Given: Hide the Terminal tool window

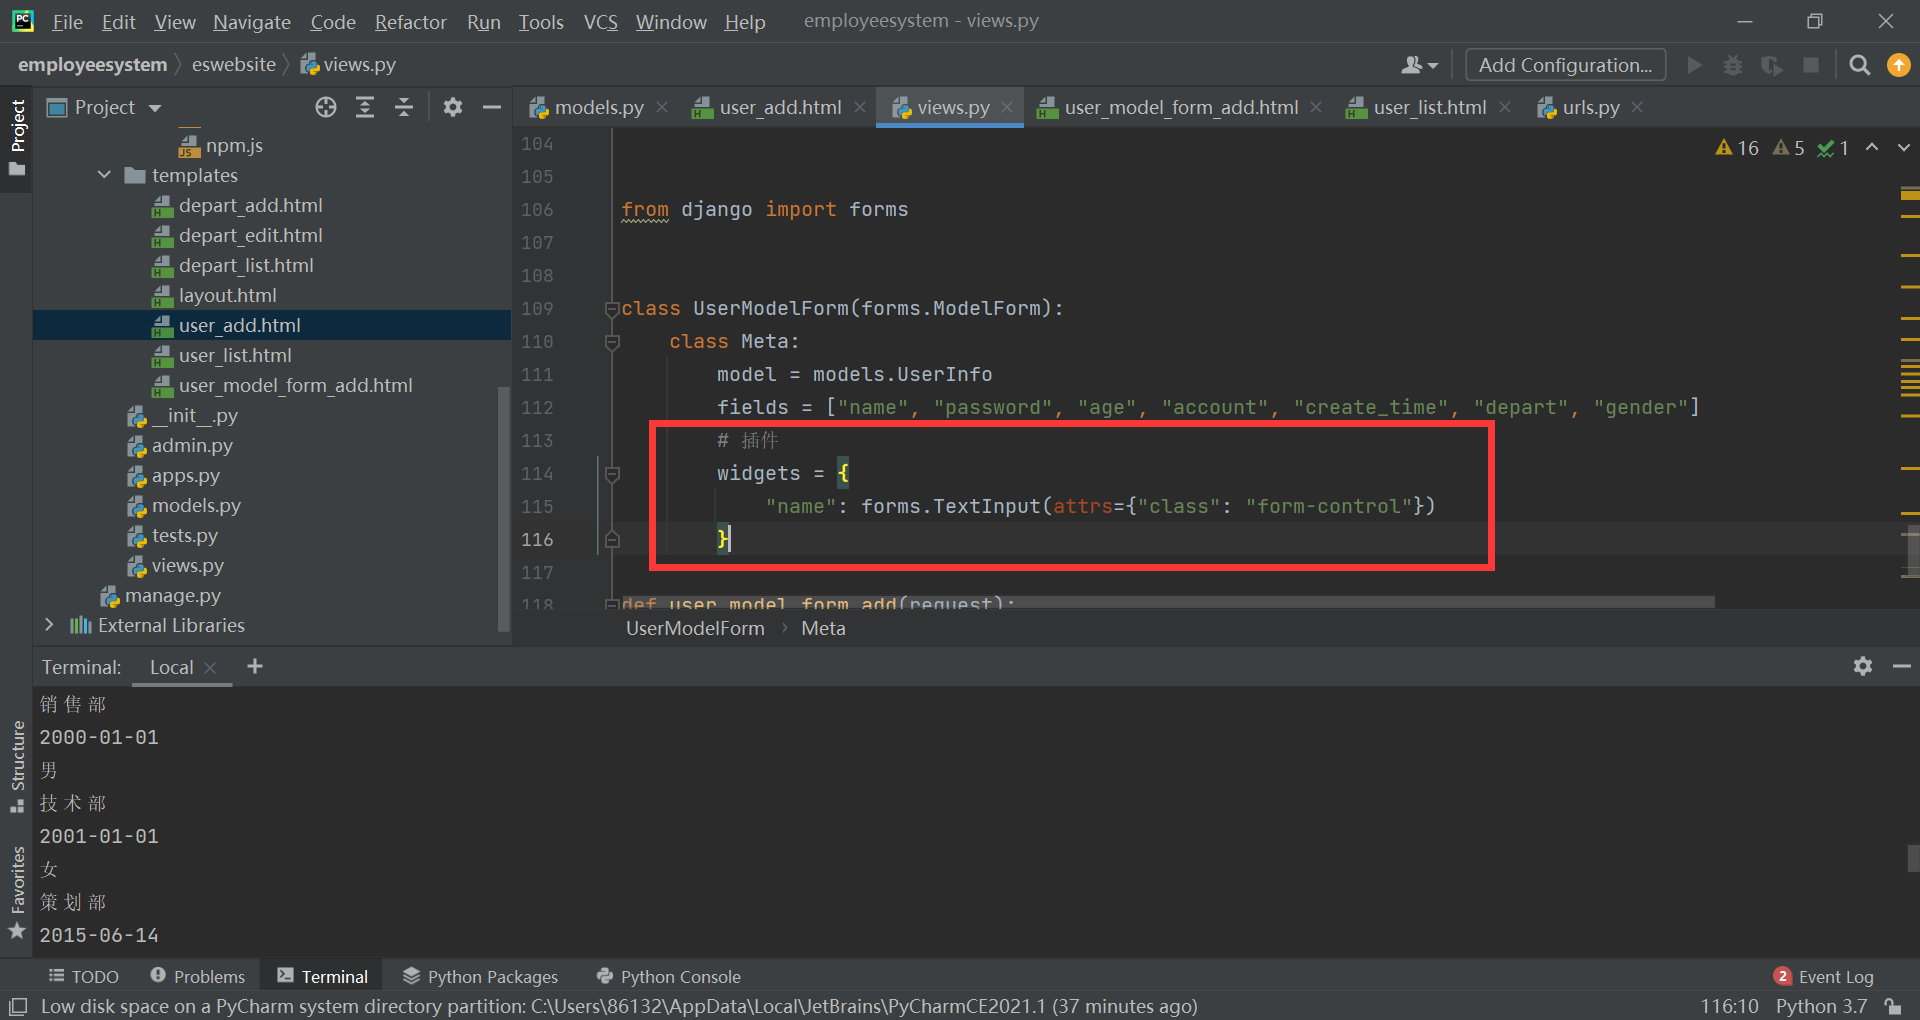Looking at the screenshot, I should click(x=1901, y=666).
